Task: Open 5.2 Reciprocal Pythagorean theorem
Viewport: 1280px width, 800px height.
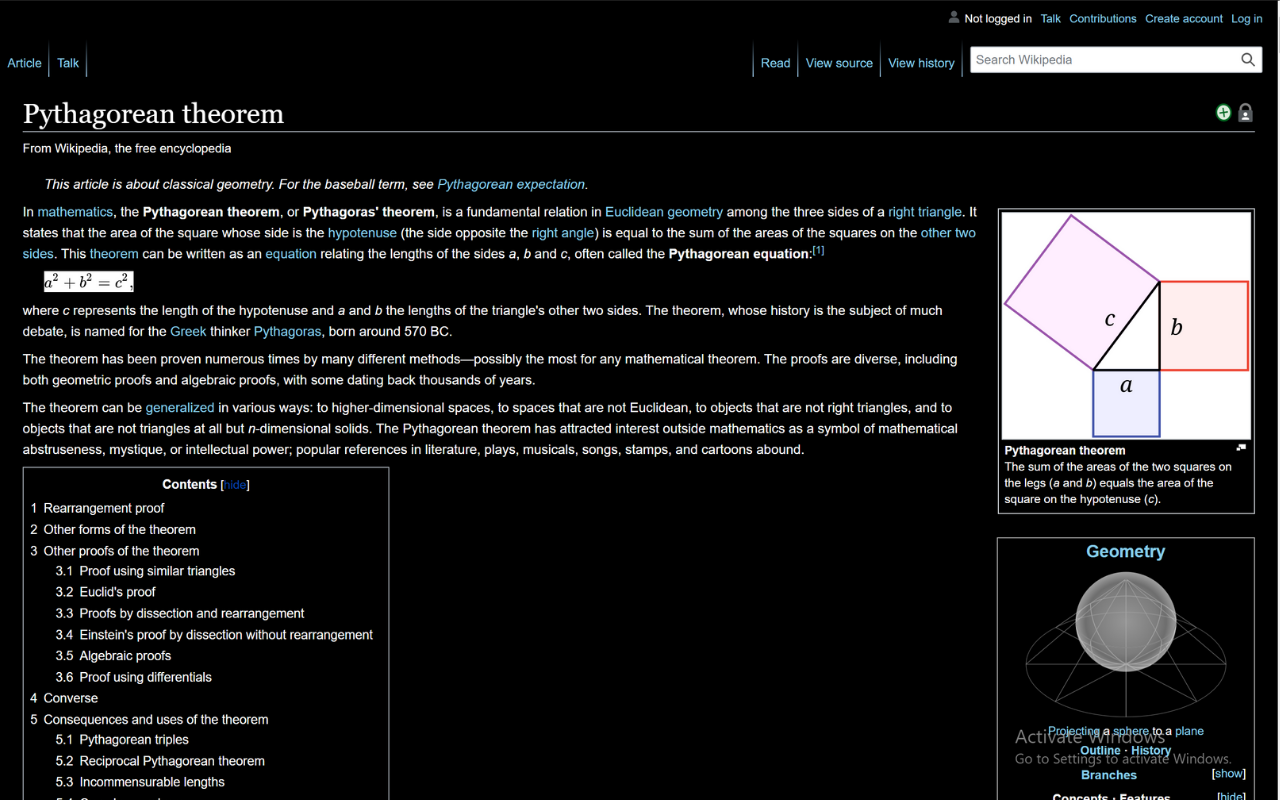Action: (160, 761)
